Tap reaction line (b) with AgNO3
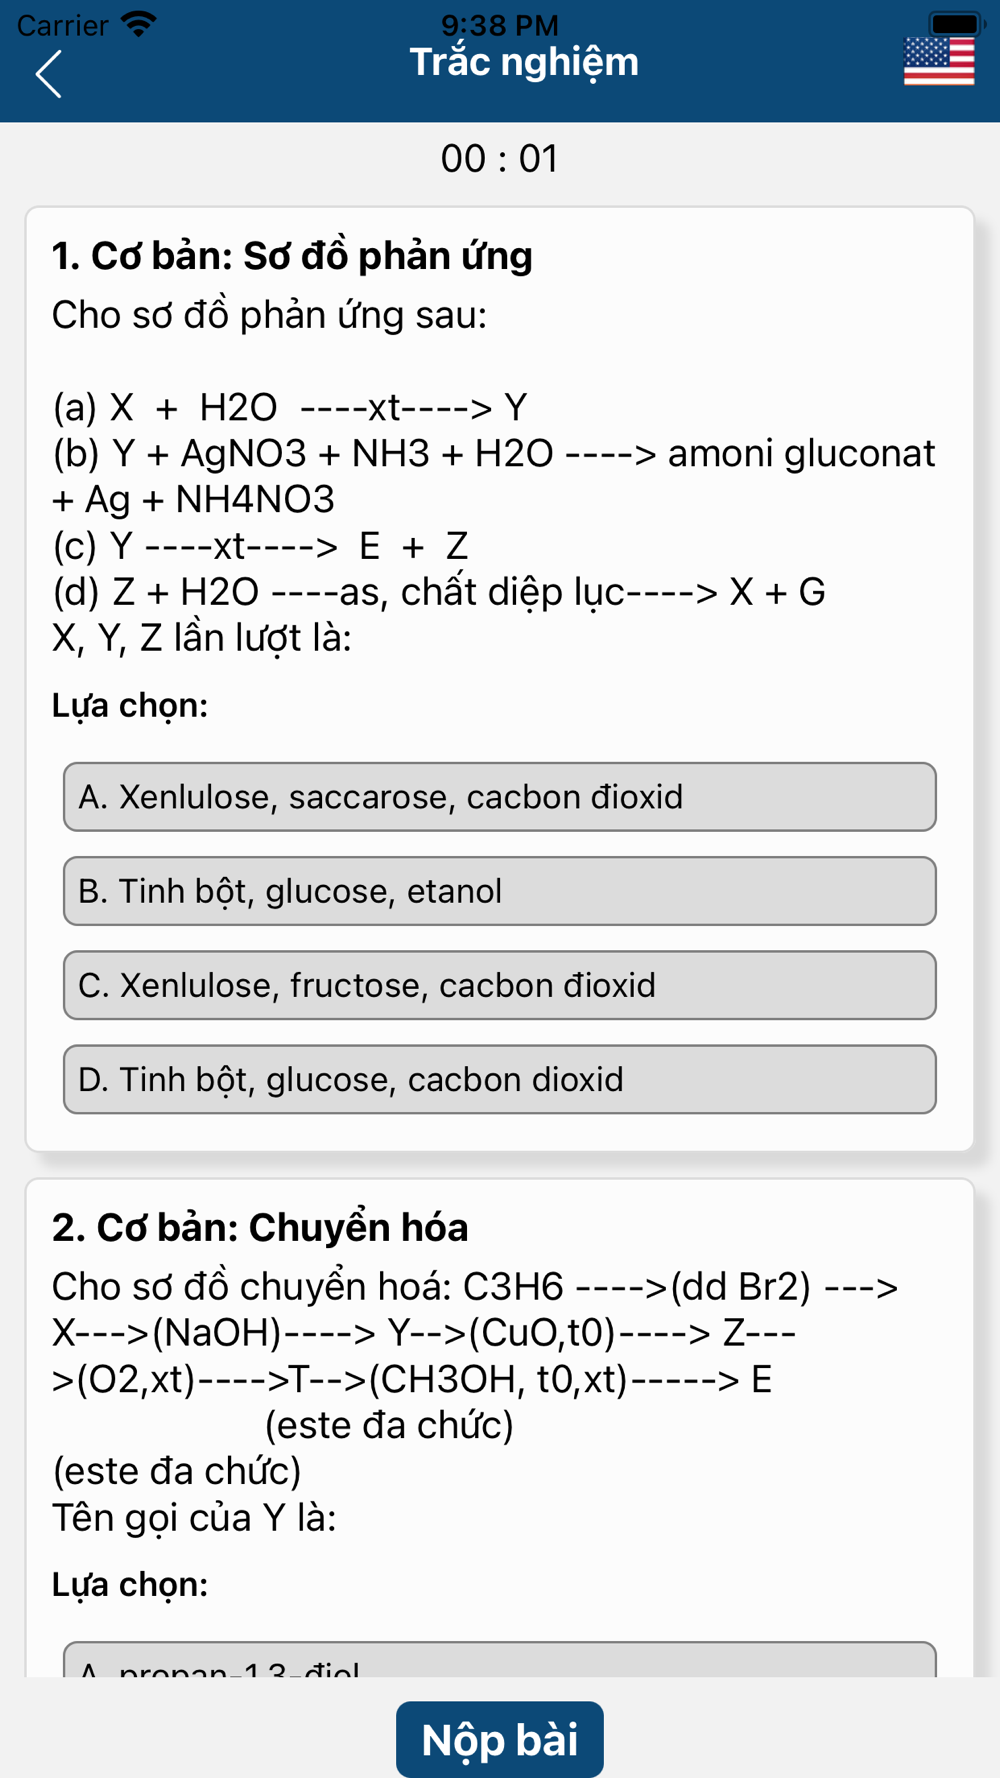 tap(494, 476)
